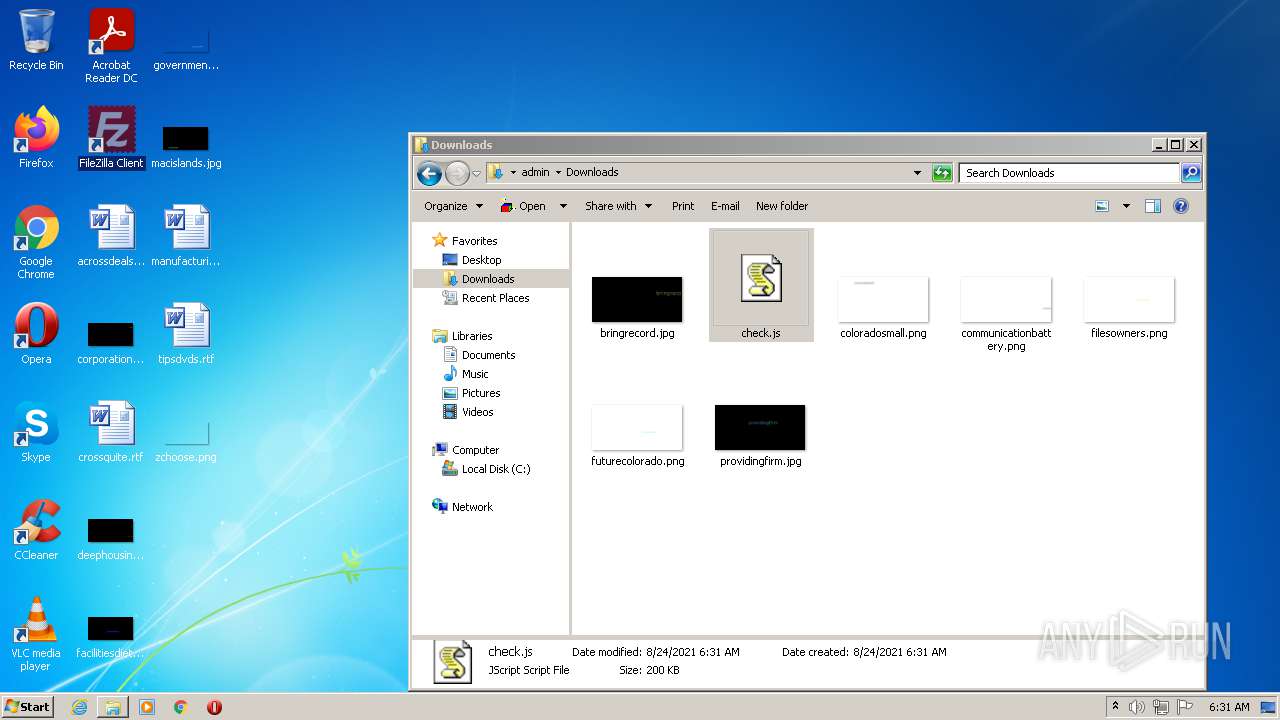The image size is (1280, 720).
Task: Open VLC media player shortcut
Action: pyautogui.click(x=36, y=634)
